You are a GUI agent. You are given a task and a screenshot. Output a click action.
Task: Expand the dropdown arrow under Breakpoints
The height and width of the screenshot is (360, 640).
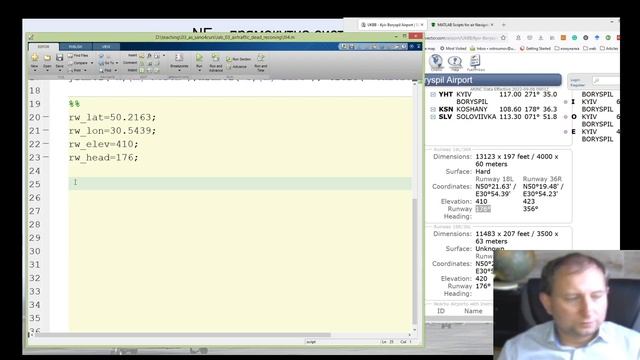[x=179, y=71]
